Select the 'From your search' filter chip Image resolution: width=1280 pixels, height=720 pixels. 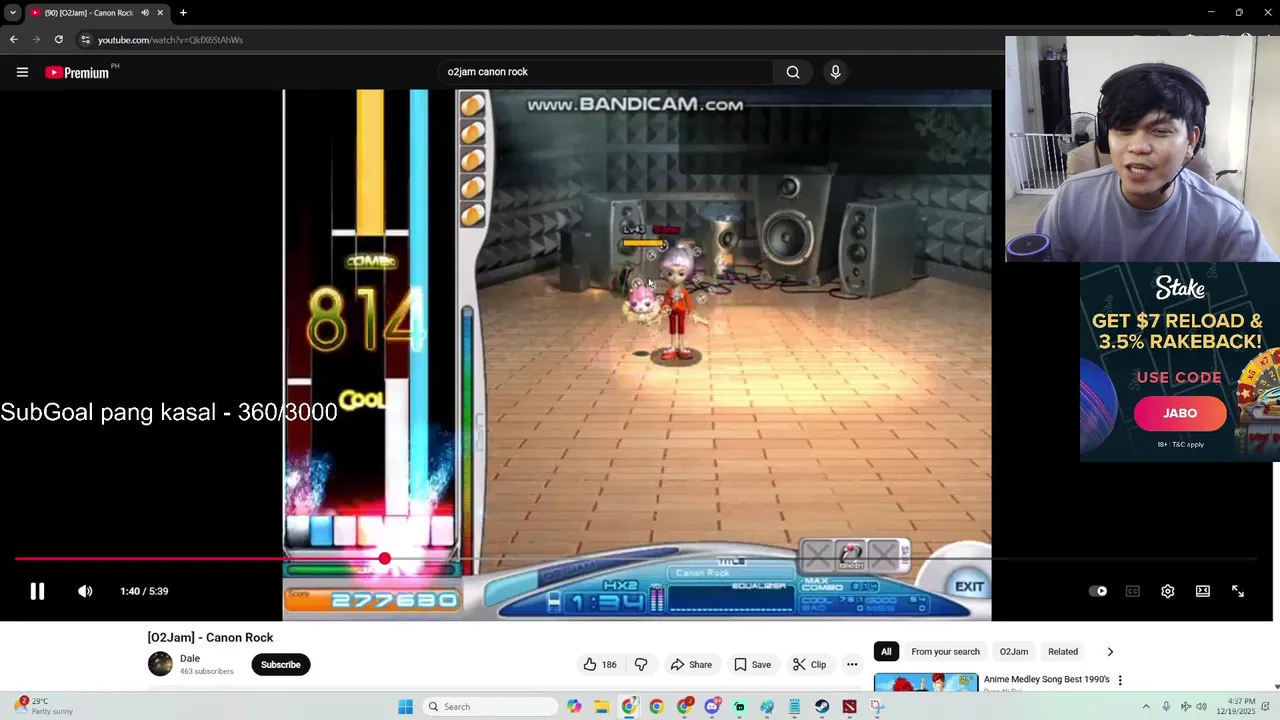pyautogui.click(x=945, y=652)
